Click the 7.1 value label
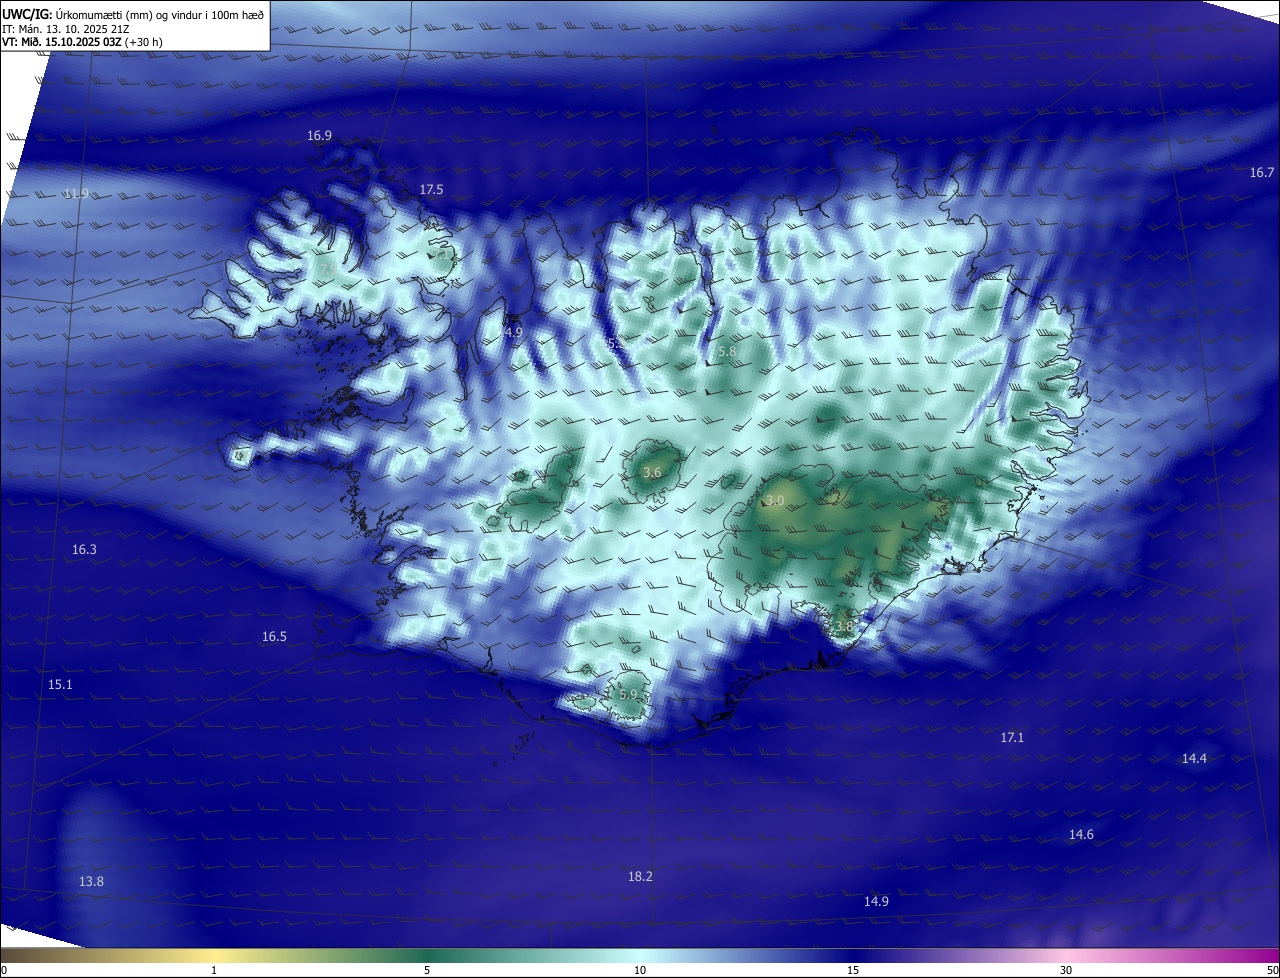 (x=443, y=256)
